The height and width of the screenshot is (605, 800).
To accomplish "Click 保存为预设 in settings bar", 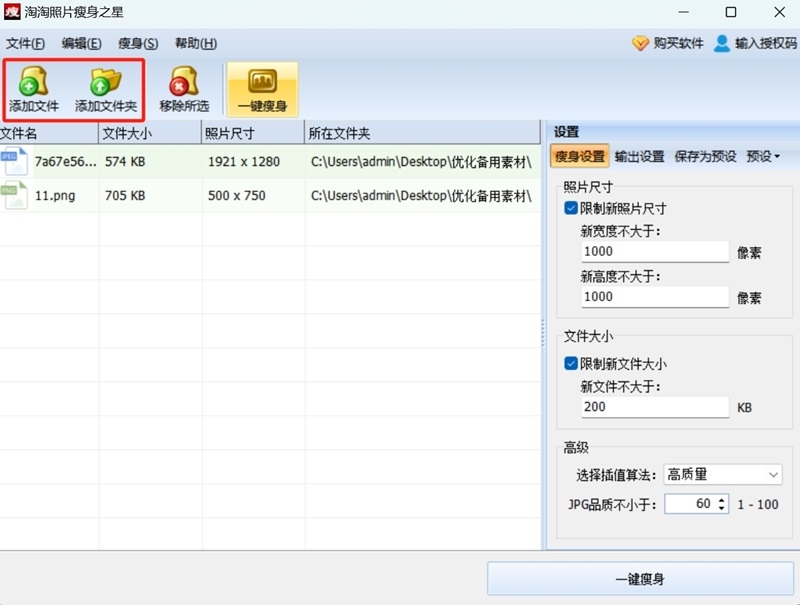I will pos(705,156).
